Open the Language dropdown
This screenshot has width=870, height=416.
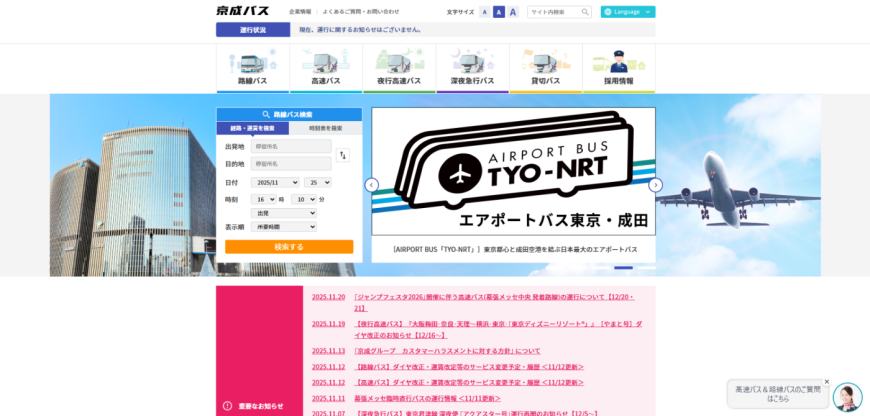pyautogui.click(x=628, y=12)
